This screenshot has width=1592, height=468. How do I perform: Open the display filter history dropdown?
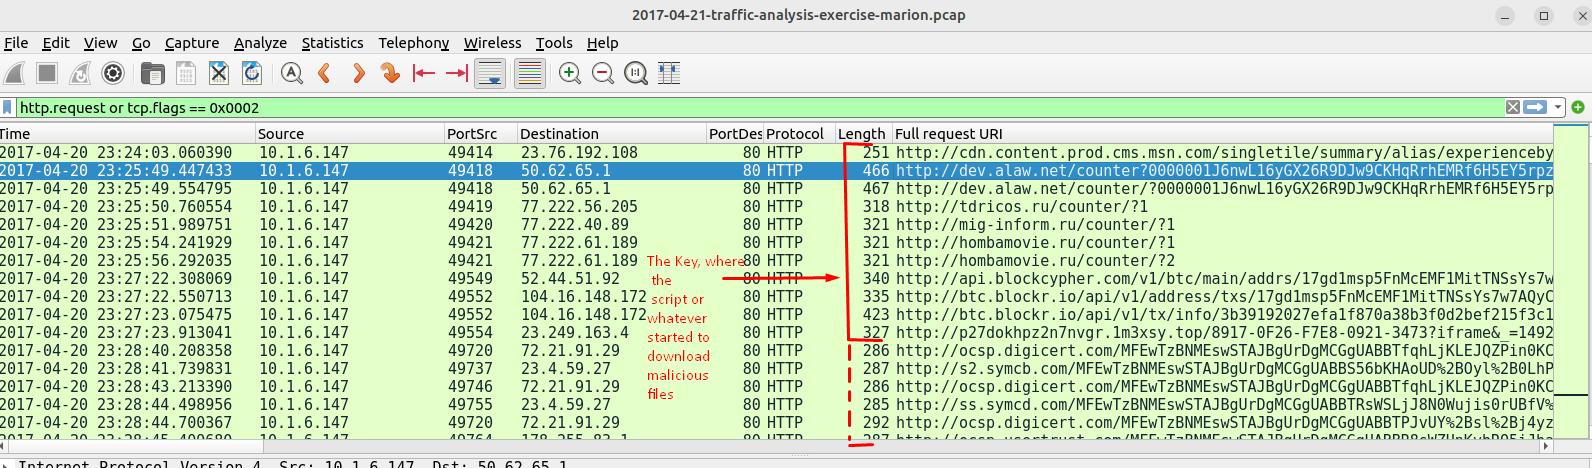tap(1558, 107)
